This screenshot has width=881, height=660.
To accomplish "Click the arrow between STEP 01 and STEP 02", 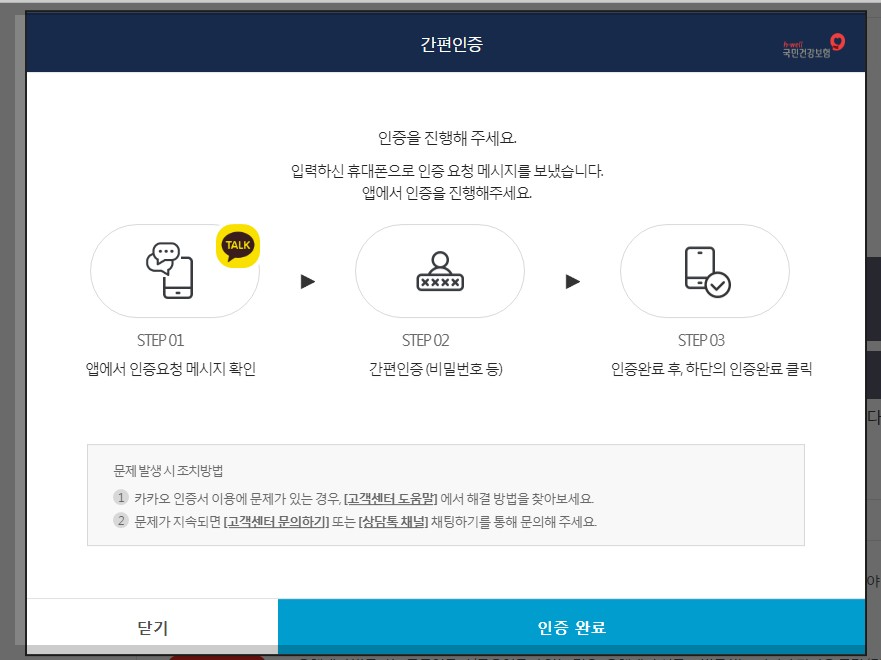I will pos(307,281).
